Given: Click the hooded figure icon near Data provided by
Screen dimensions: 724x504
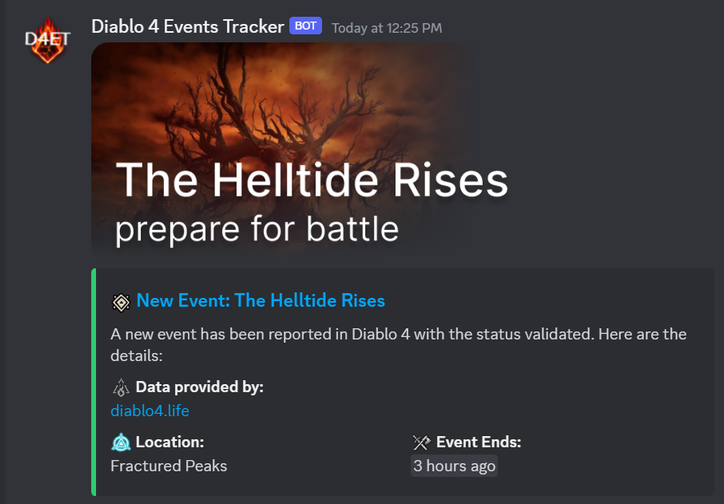Looking at the screenshot, I should tap(121, 387).
